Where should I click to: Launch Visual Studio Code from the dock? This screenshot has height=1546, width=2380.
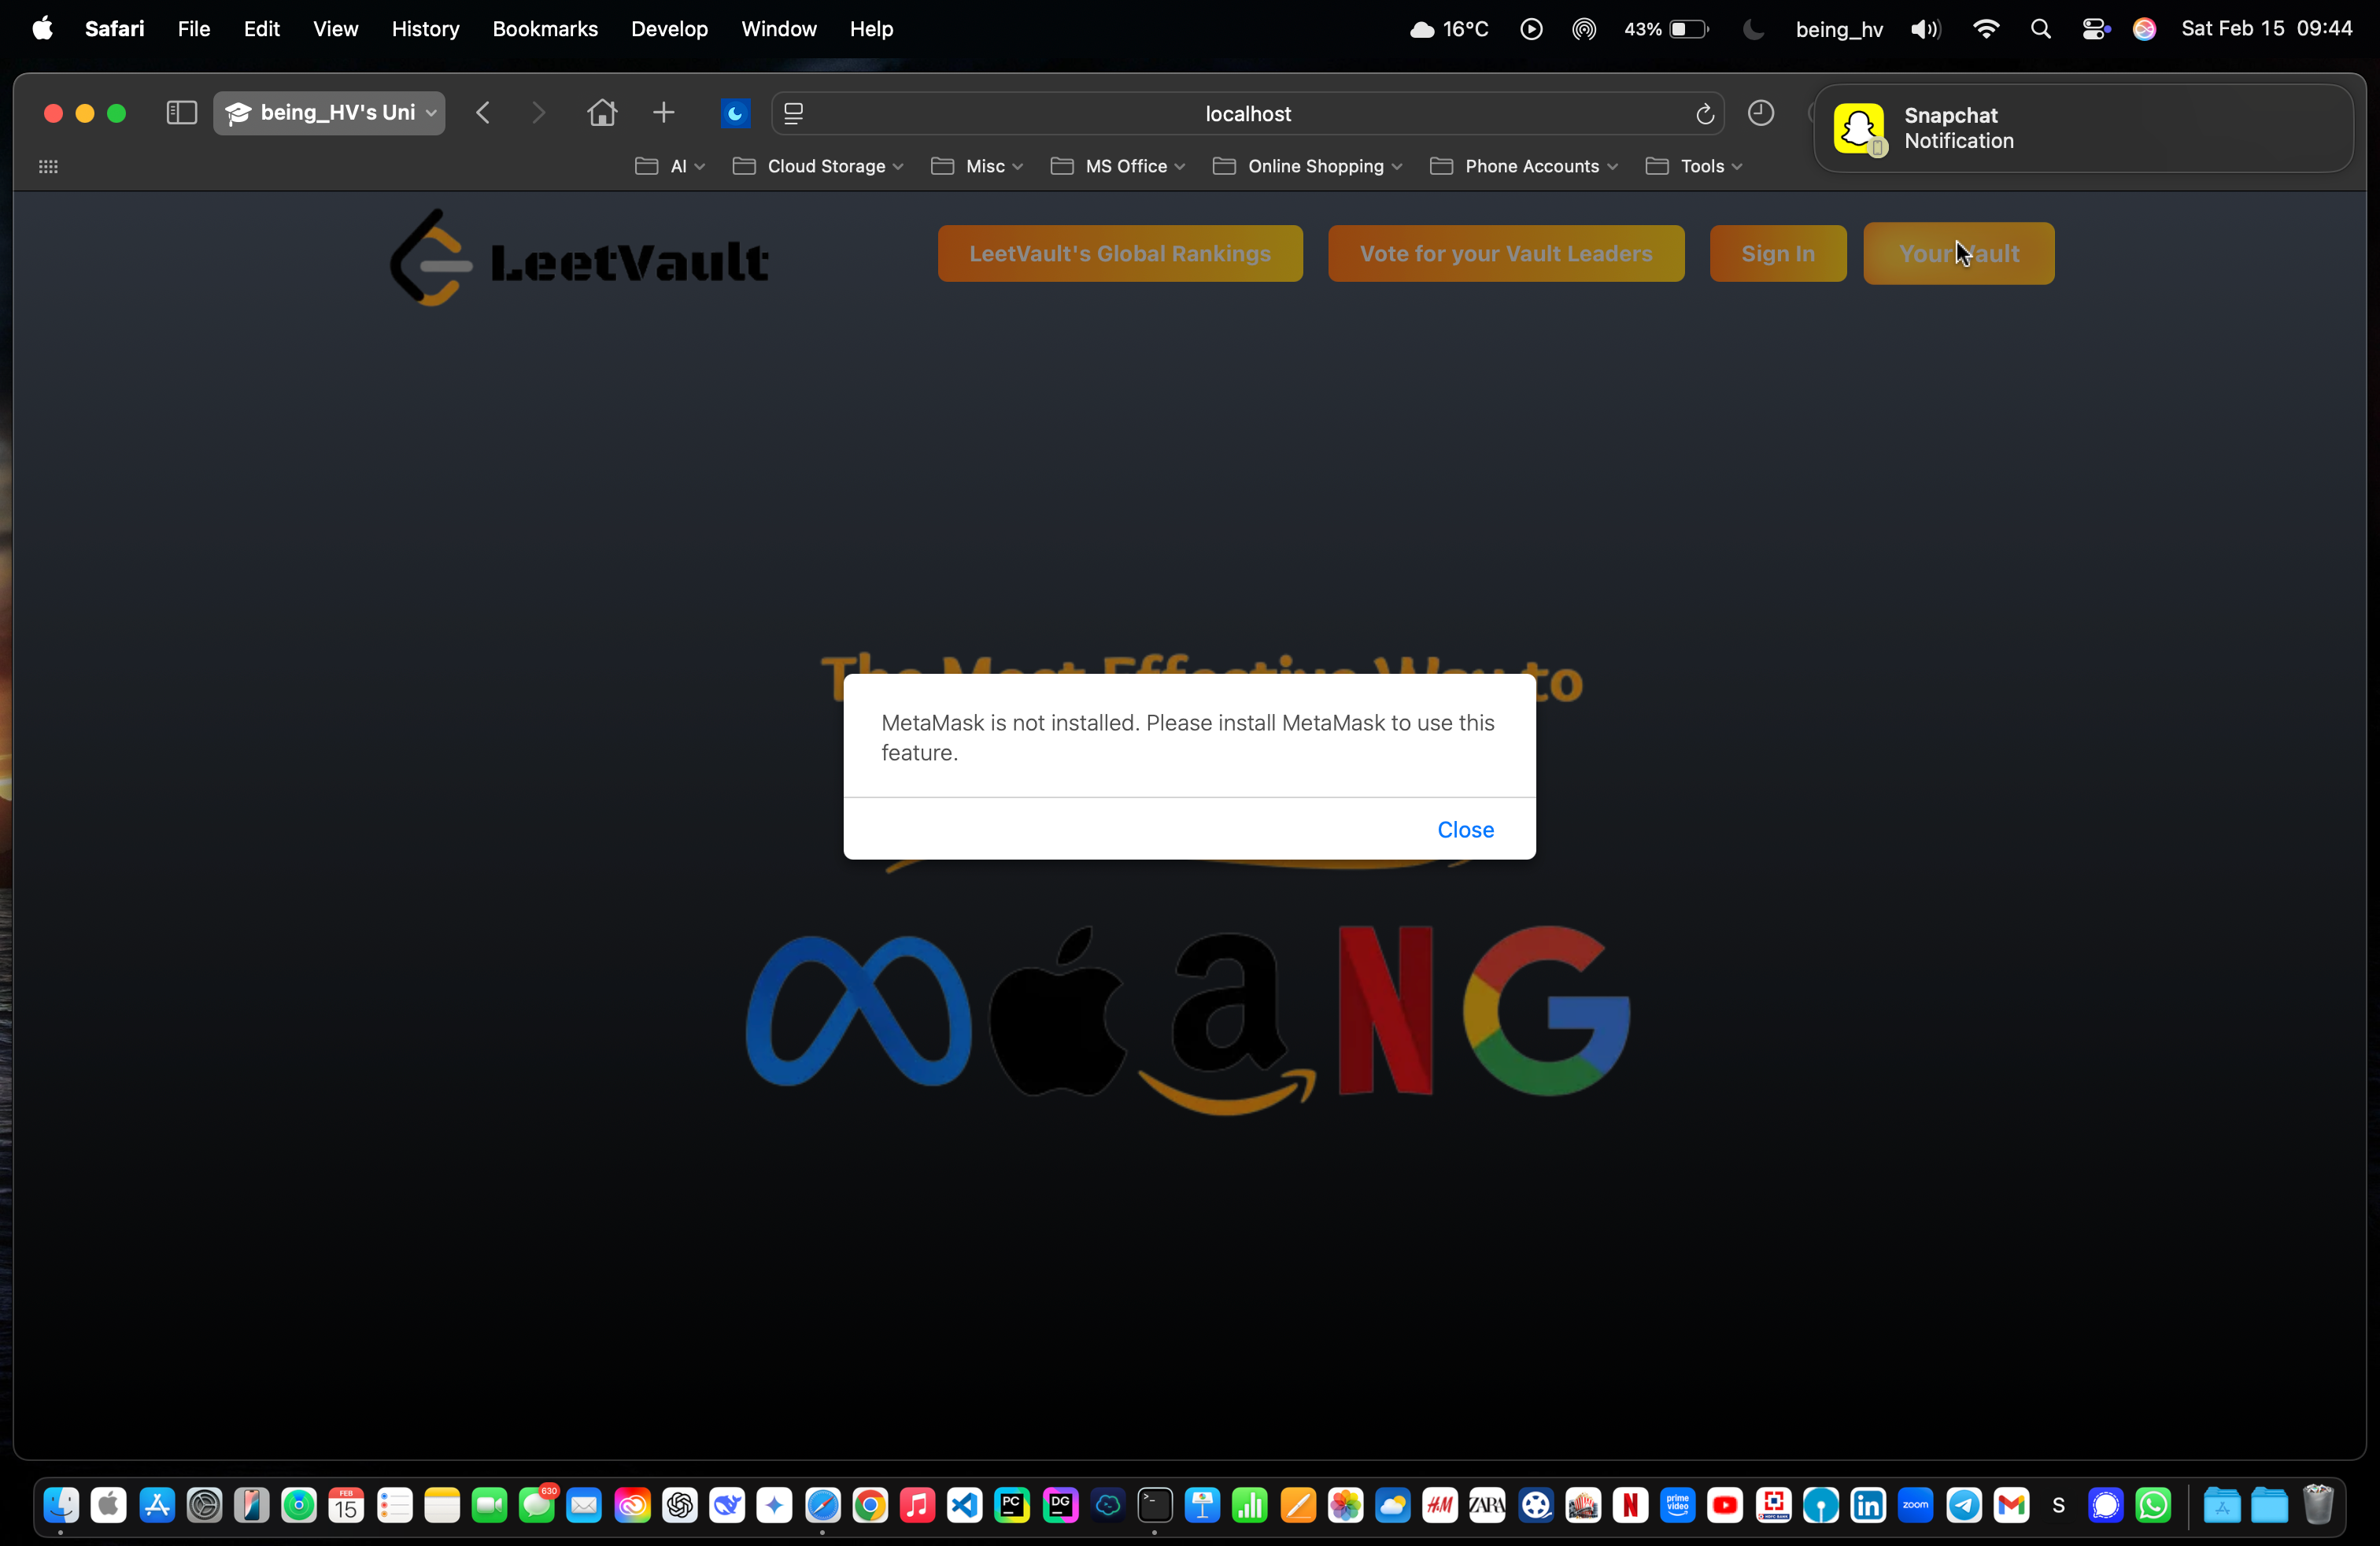964,1506
